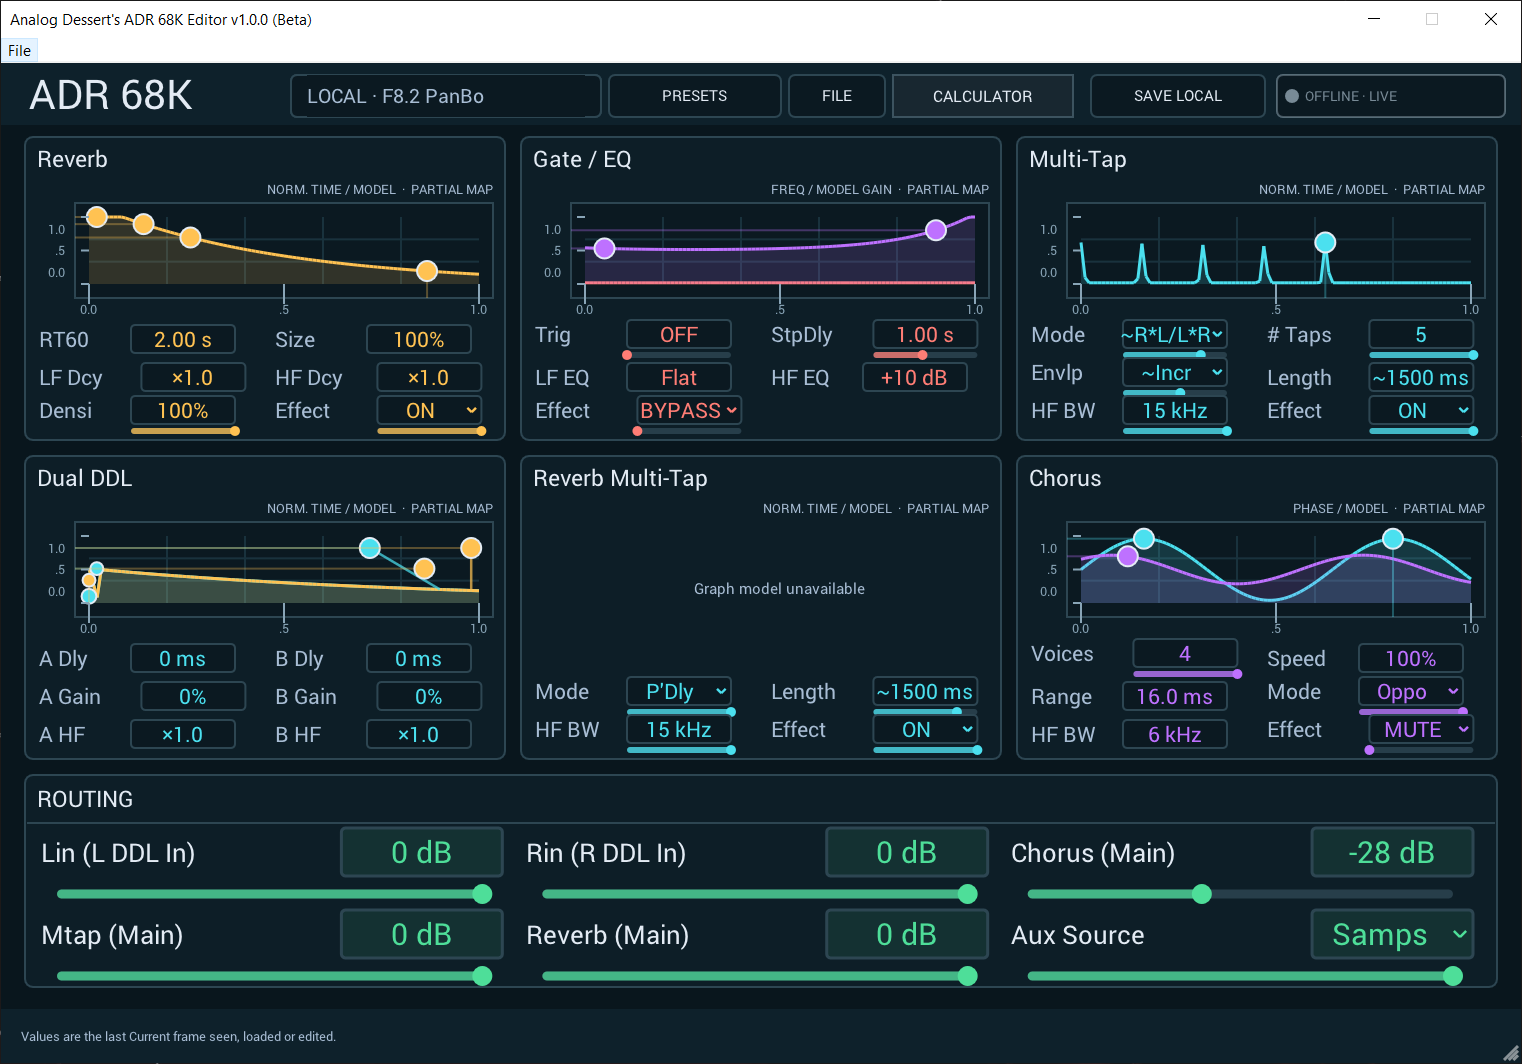
Task: Select the first orange node on Reverb graph
Action: pos(97,217)
